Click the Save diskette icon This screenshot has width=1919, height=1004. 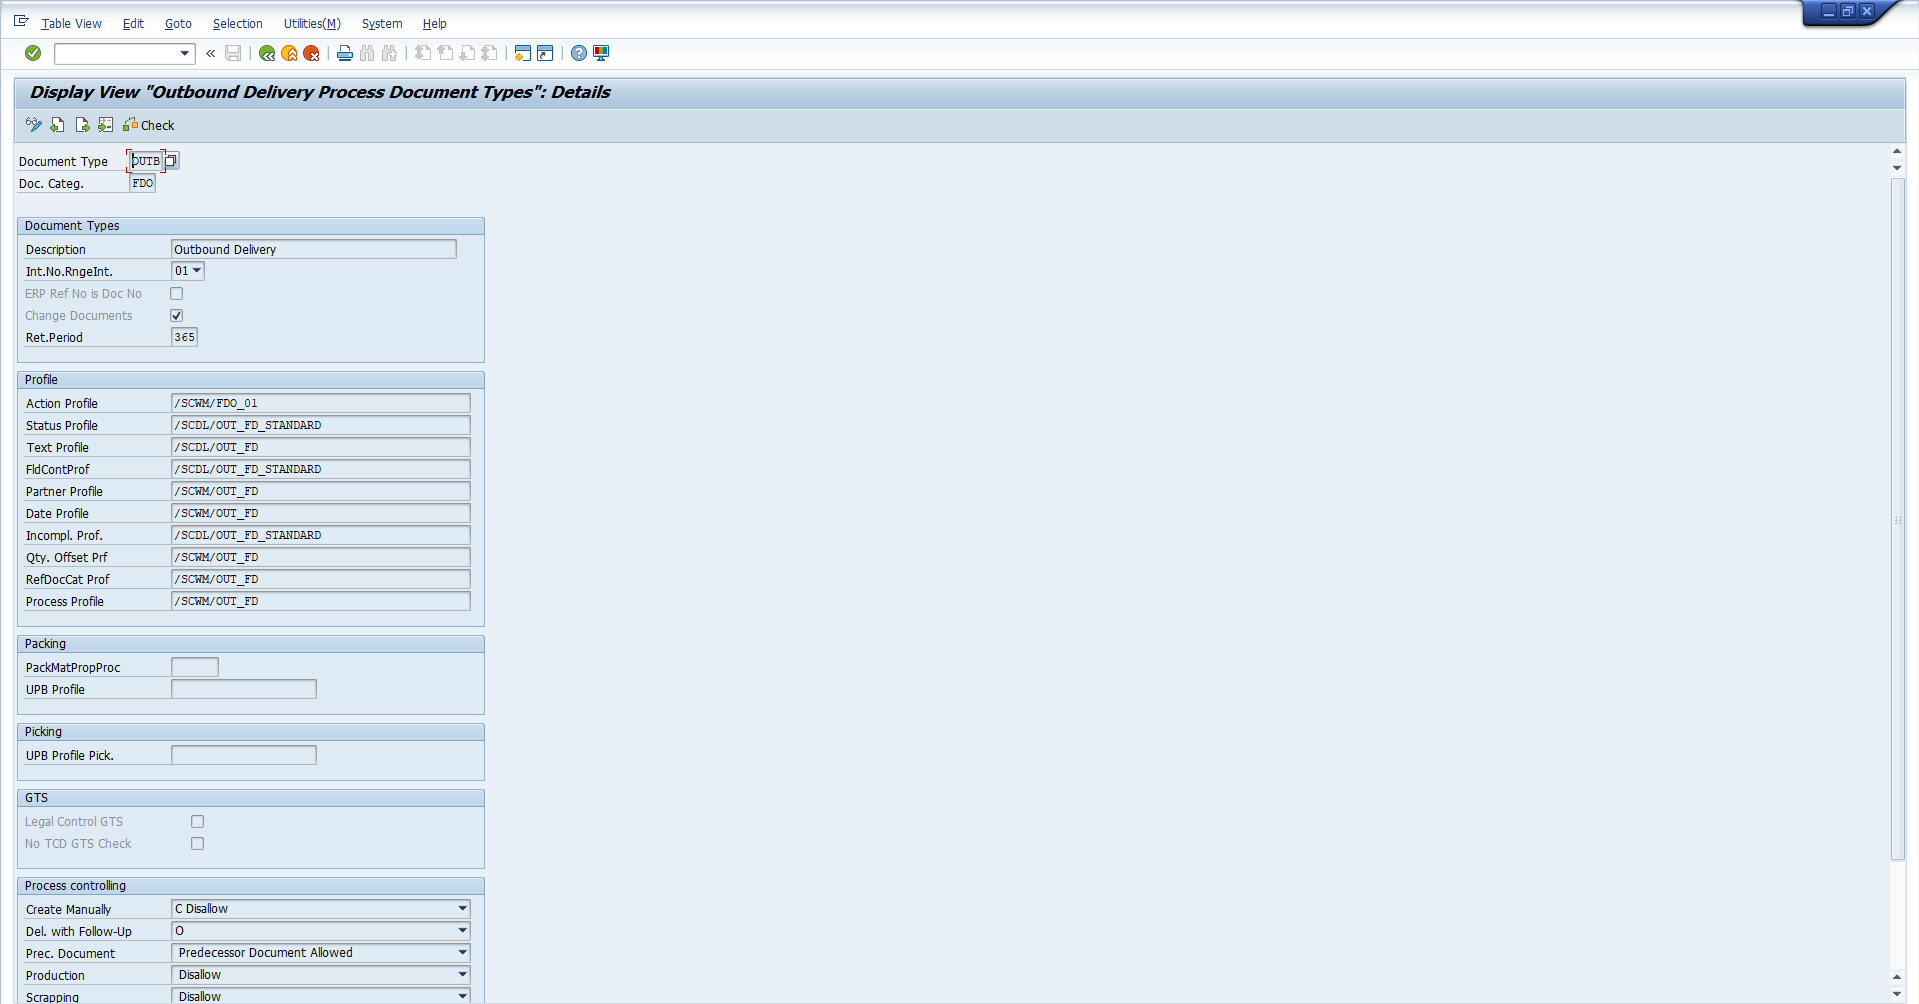[233, 53]
